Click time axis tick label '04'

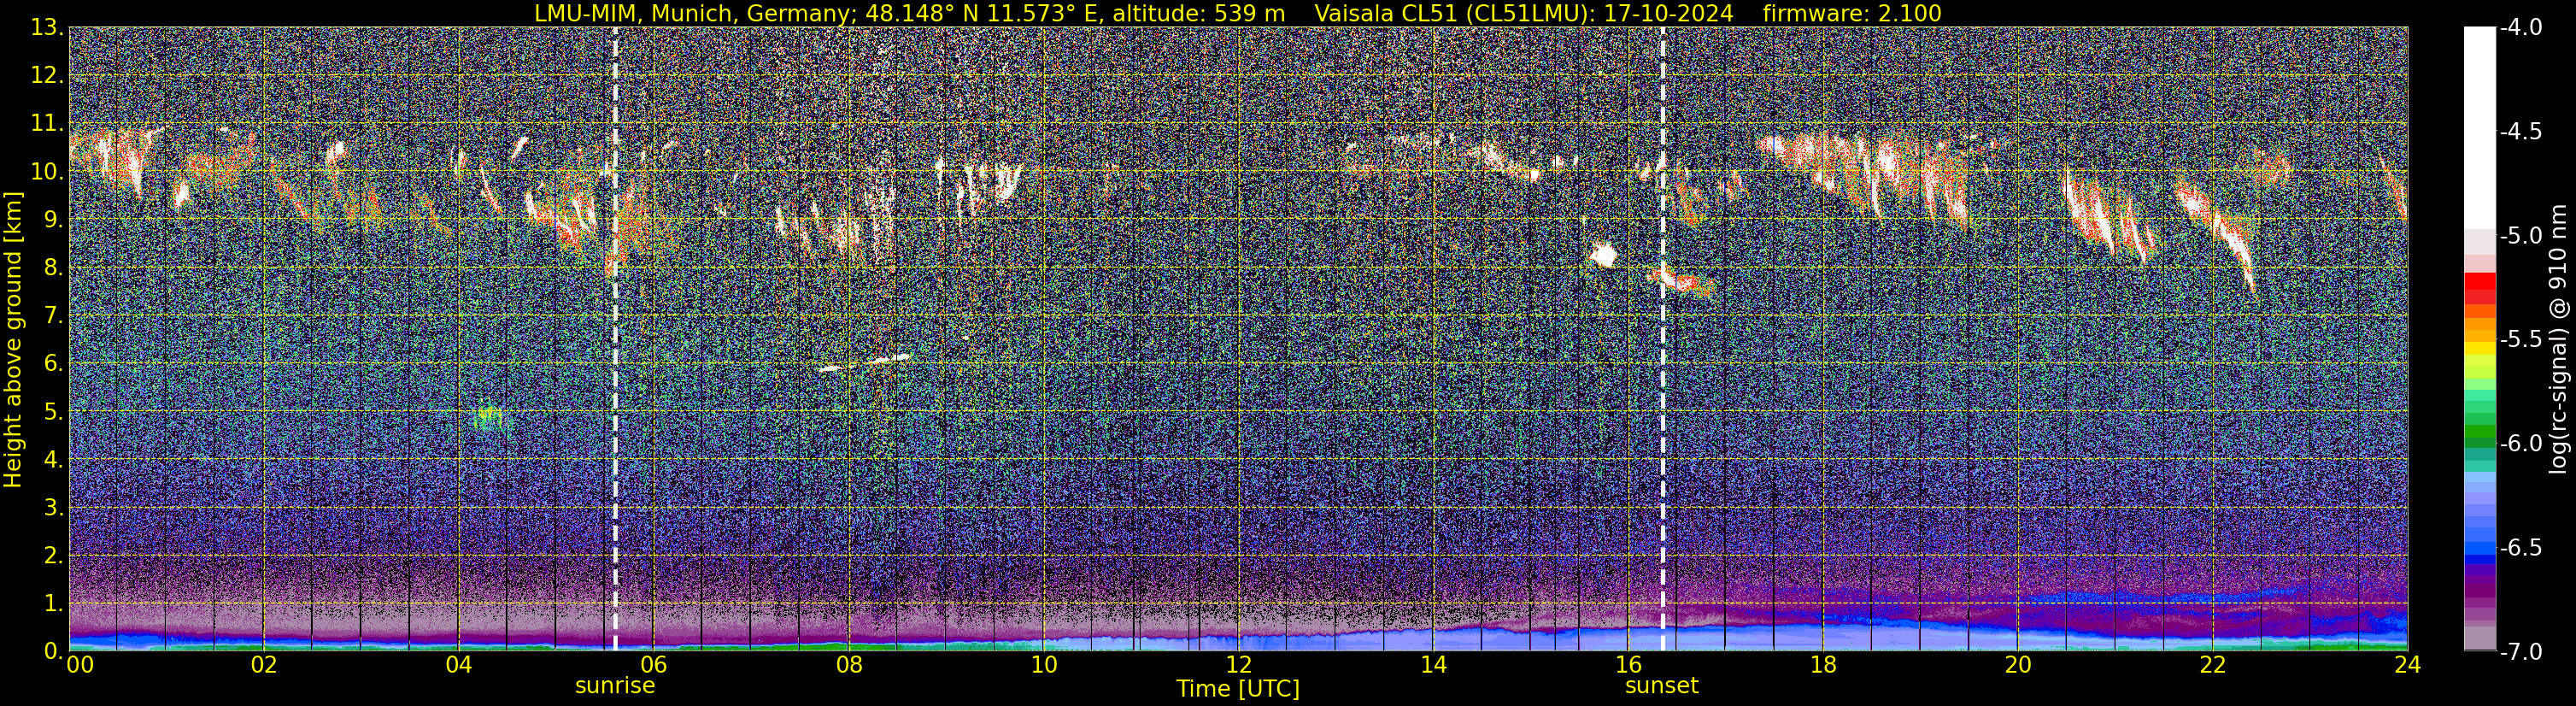pos(458,665)
